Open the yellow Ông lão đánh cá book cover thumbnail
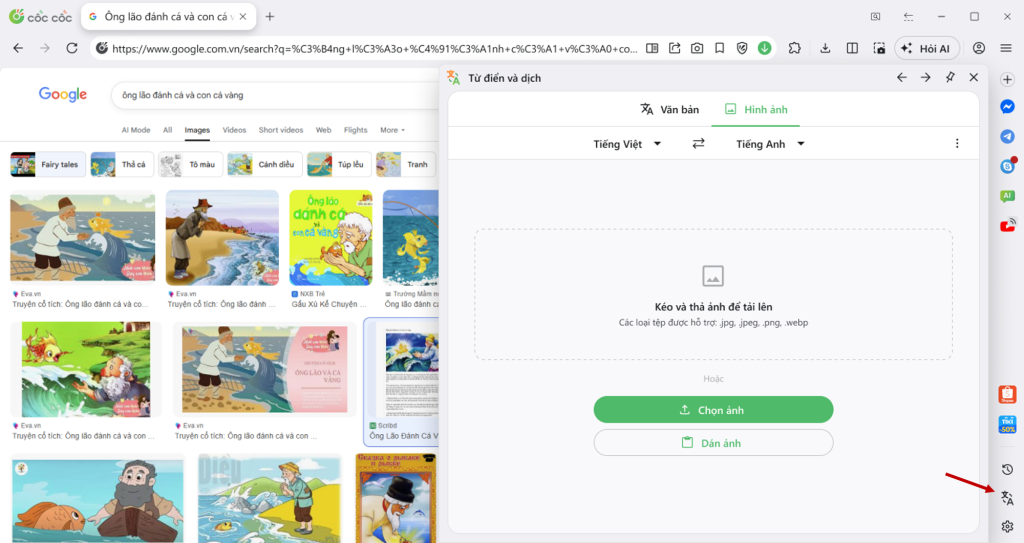Screen dimensions: 1024x543 pos(330,238)
